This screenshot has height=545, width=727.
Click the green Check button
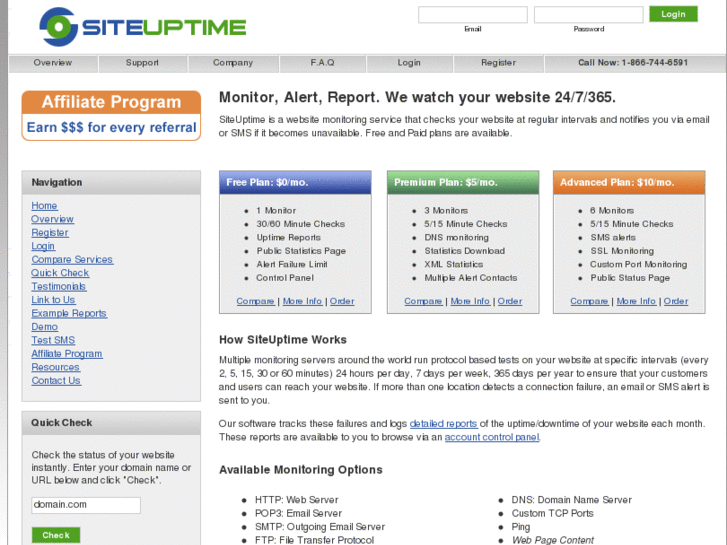coord(56,535)
